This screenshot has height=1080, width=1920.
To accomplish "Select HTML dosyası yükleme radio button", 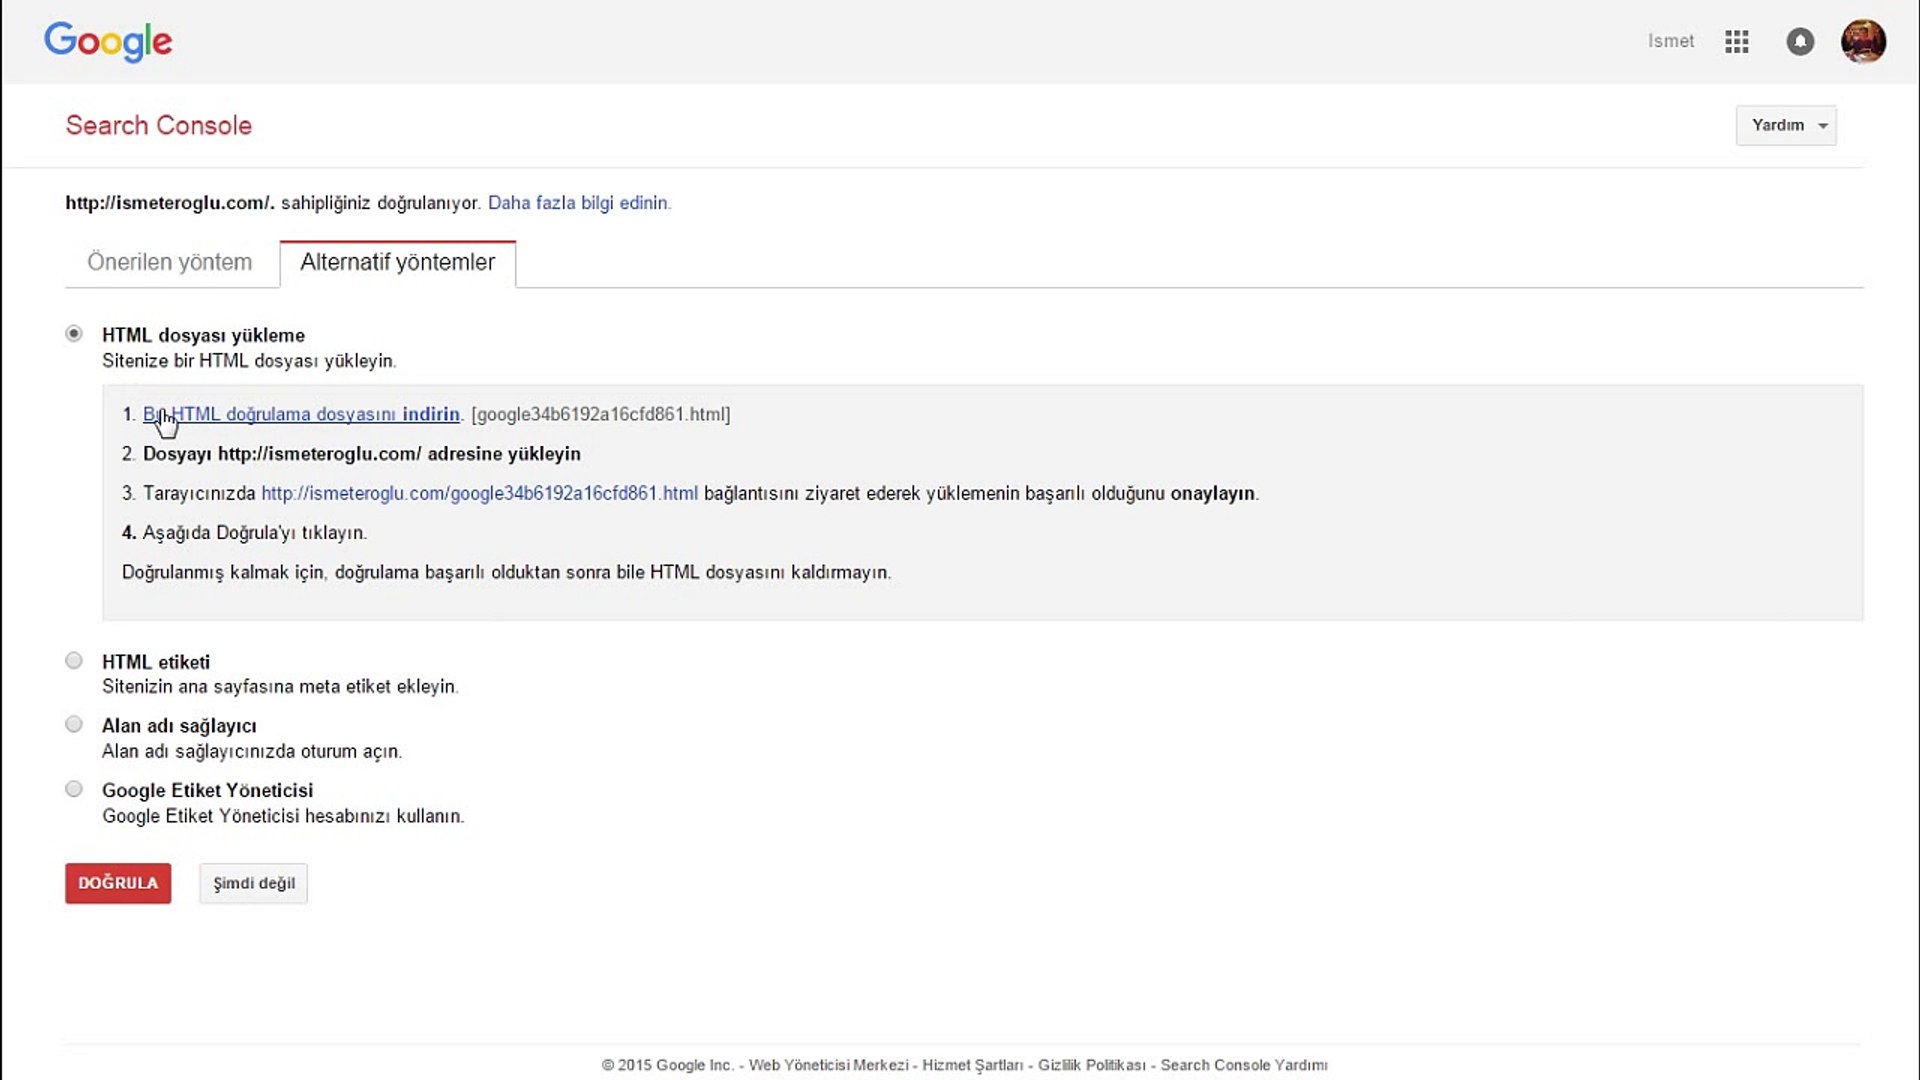I will coord(74,334).
